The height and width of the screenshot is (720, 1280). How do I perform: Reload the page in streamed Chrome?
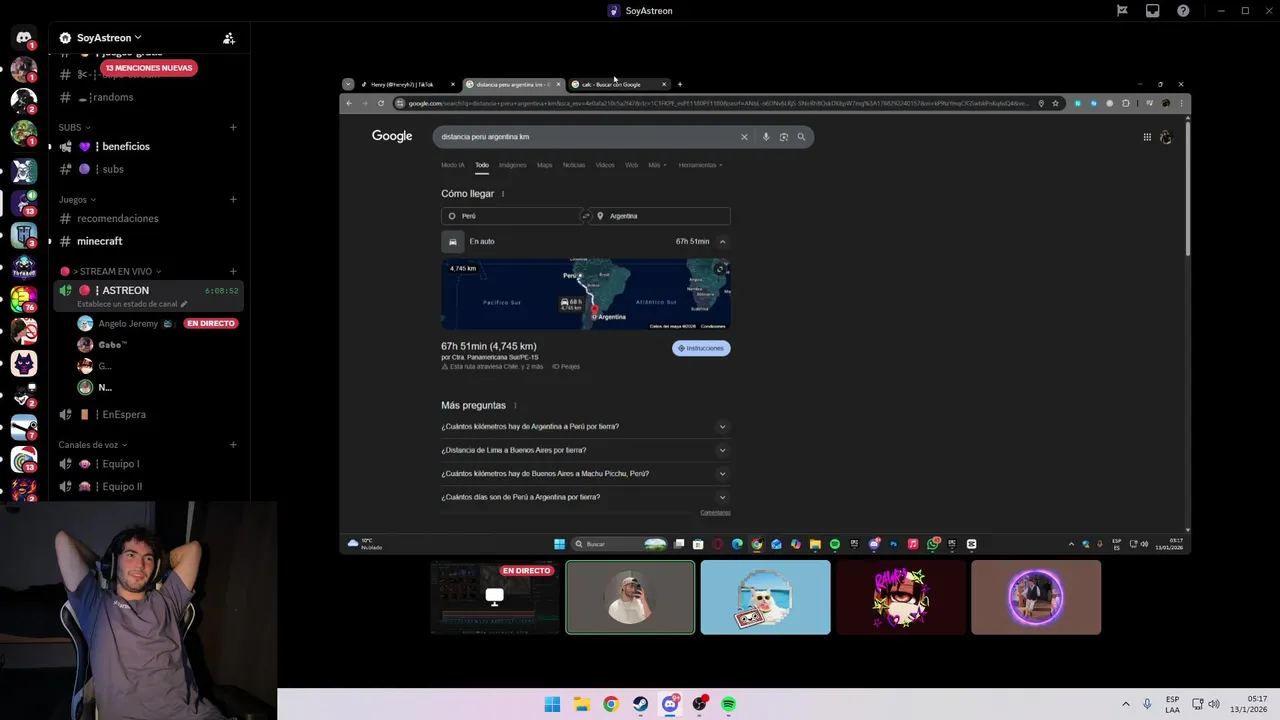381,103
